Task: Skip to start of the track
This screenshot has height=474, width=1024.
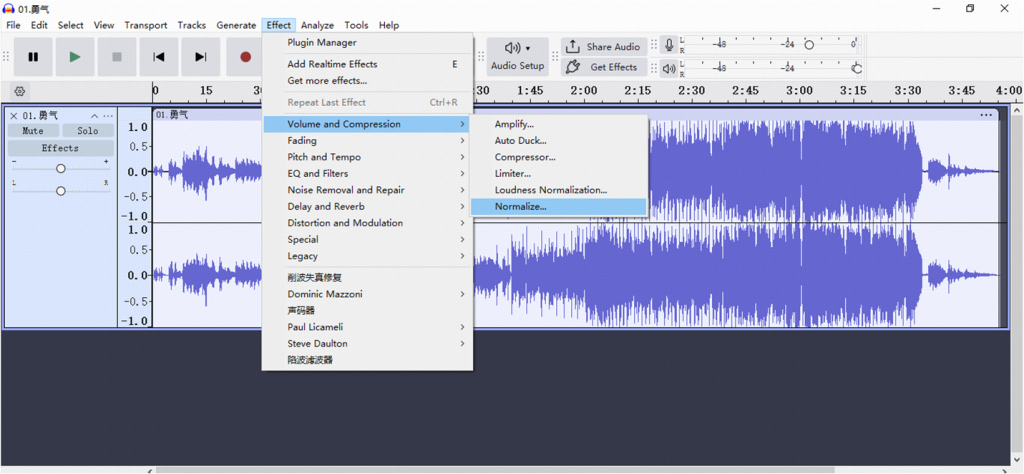Action: [x=159, y=57]
